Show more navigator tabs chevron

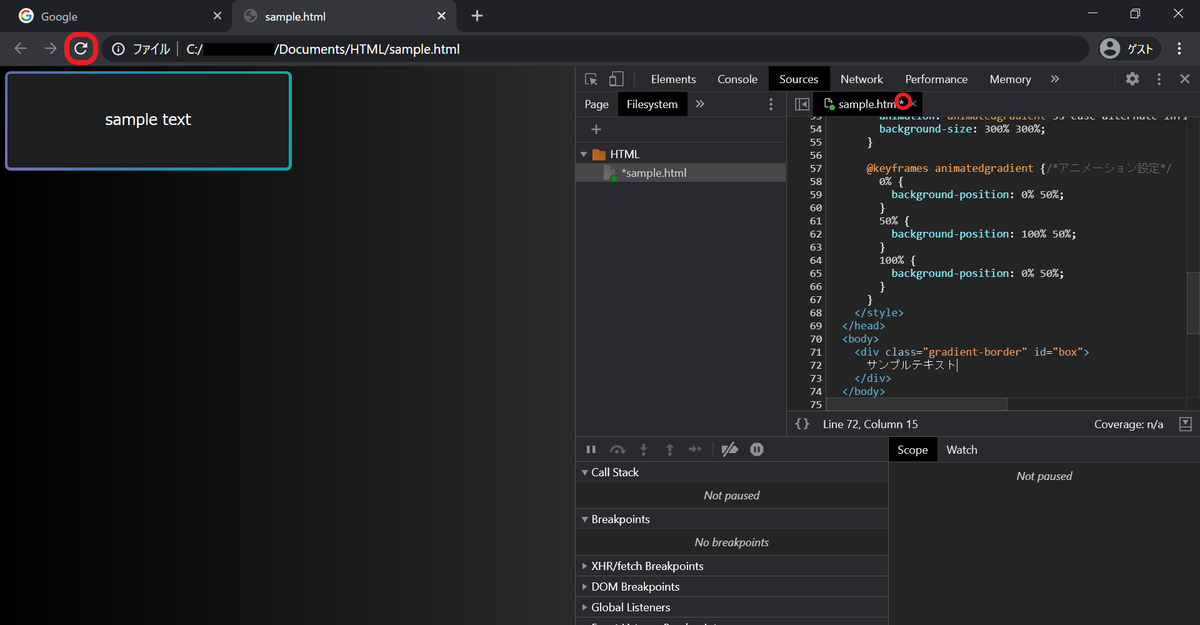(x=699, y=104)
